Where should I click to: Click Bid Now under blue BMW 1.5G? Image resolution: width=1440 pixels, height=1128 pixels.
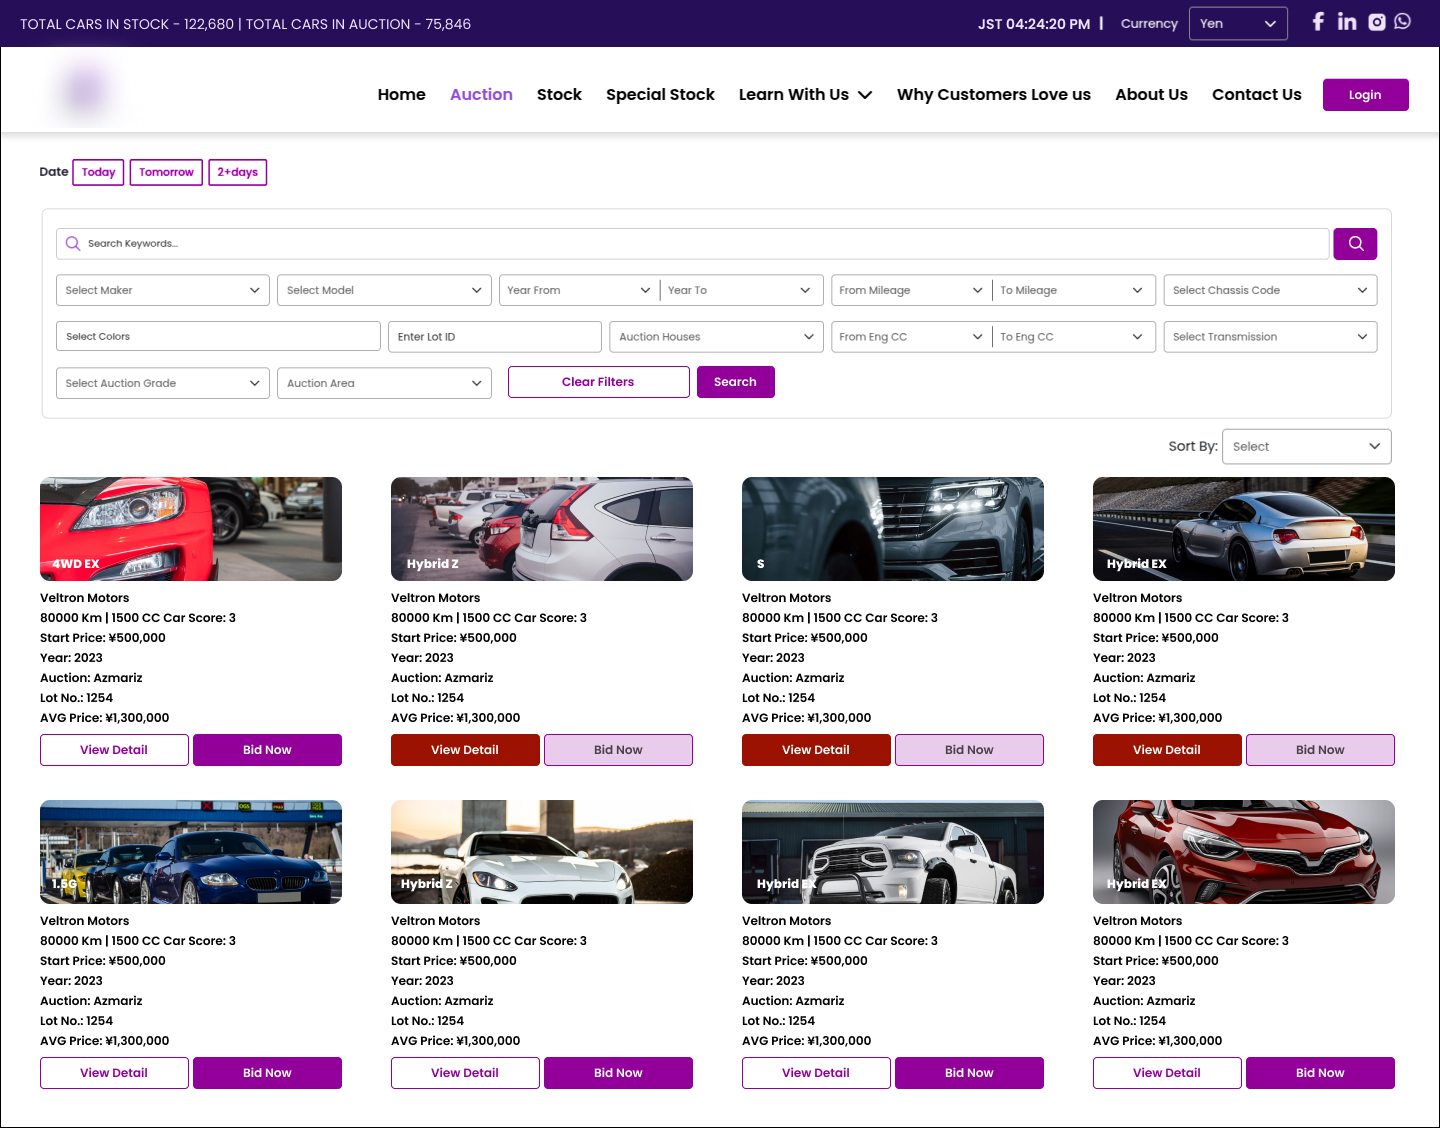click(x=267, y=1073)
